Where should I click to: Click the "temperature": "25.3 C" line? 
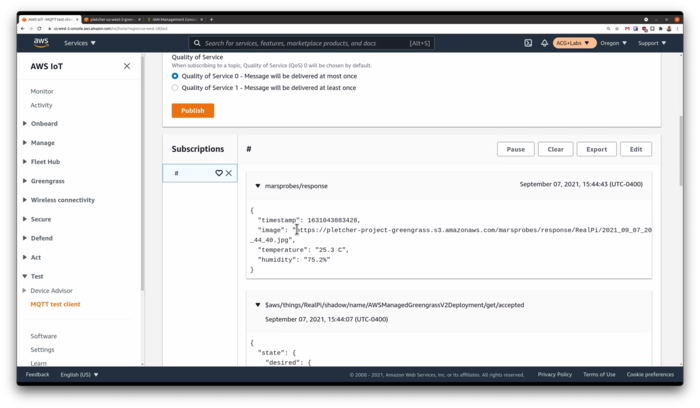tap(303, 250)
